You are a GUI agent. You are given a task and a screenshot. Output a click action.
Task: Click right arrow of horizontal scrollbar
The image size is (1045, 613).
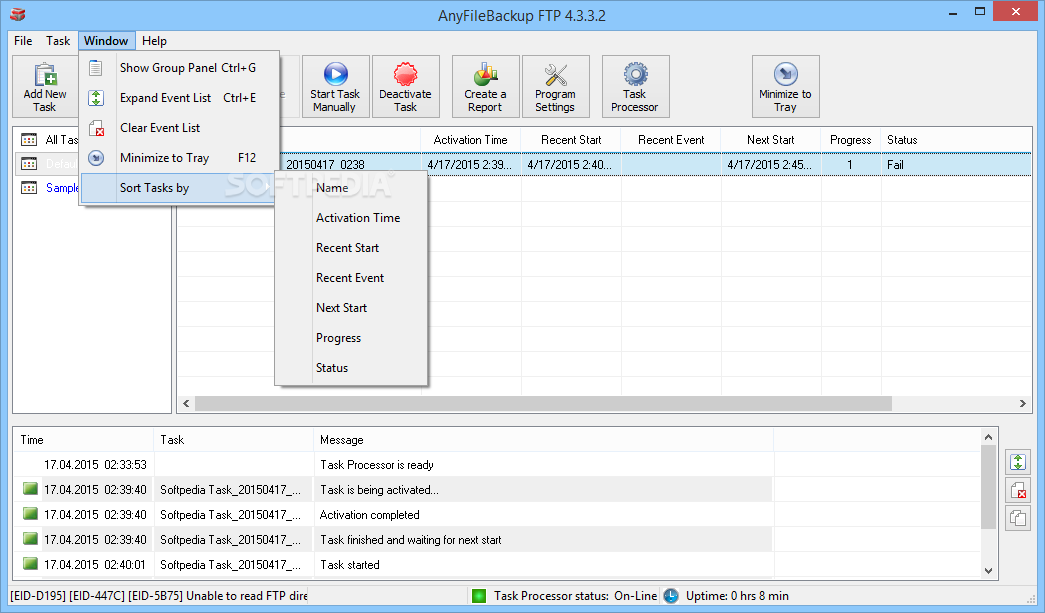pos(1023,403)
